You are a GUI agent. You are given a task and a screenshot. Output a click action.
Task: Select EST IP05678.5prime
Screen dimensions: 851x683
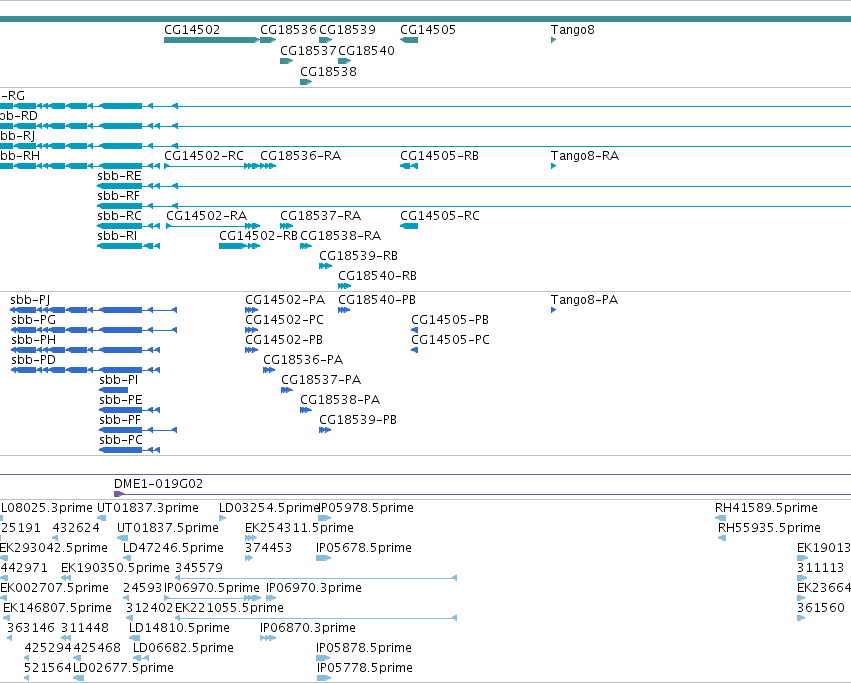tap(323, 558)
